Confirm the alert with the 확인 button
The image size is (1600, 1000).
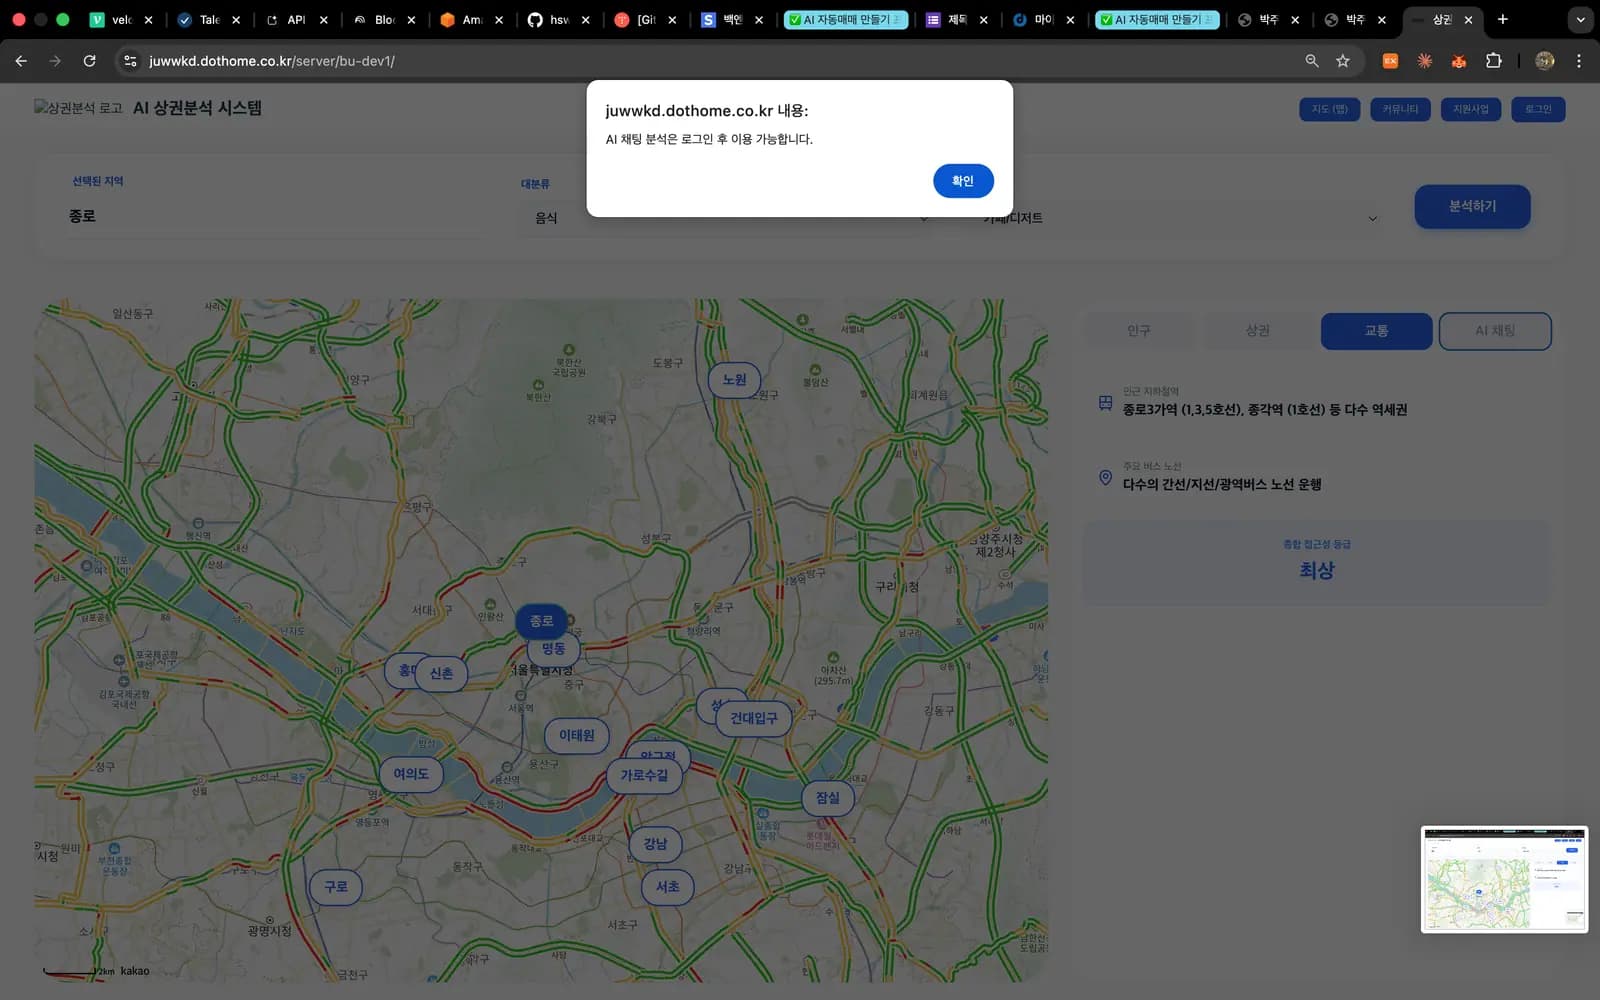[963, 181]
